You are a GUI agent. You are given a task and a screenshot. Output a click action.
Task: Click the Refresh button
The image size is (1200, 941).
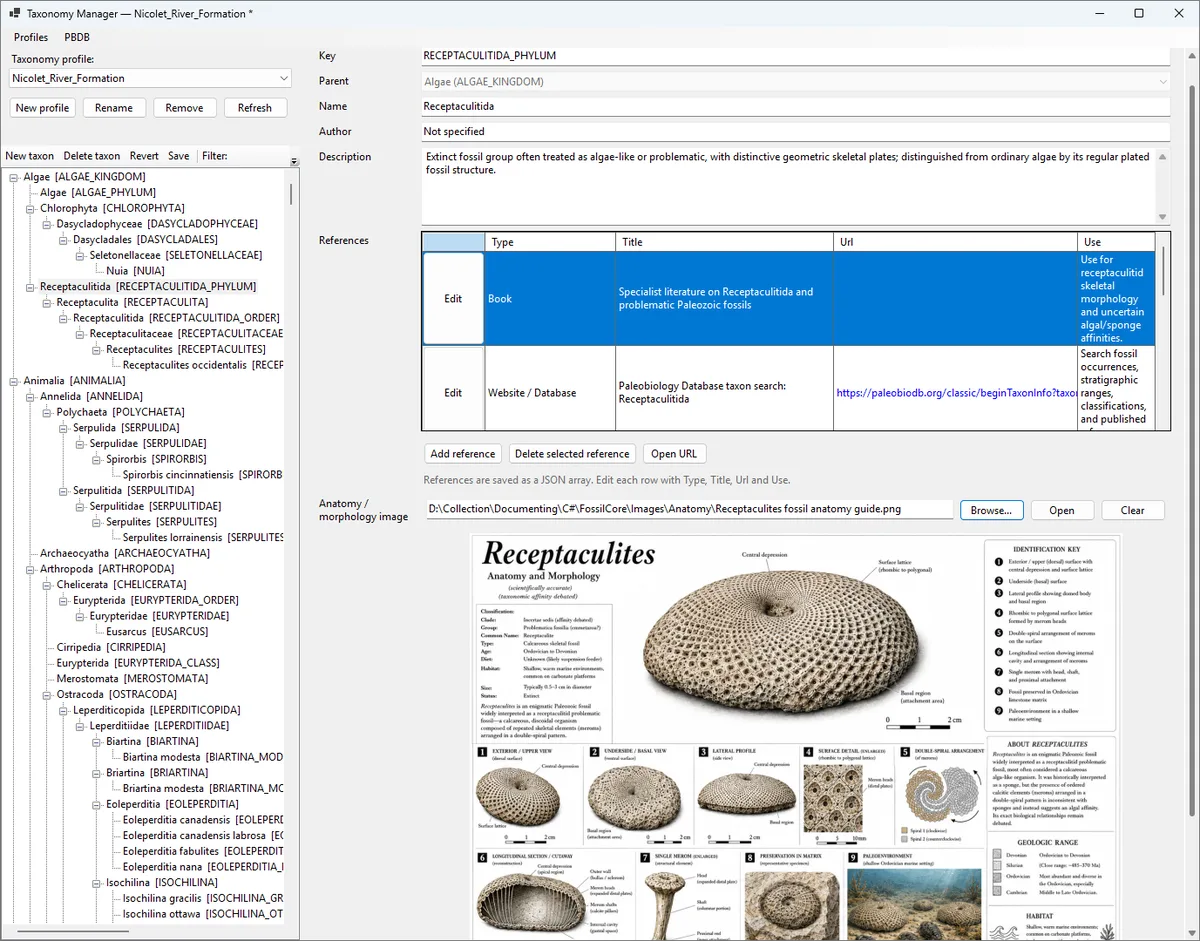[255, 108]
